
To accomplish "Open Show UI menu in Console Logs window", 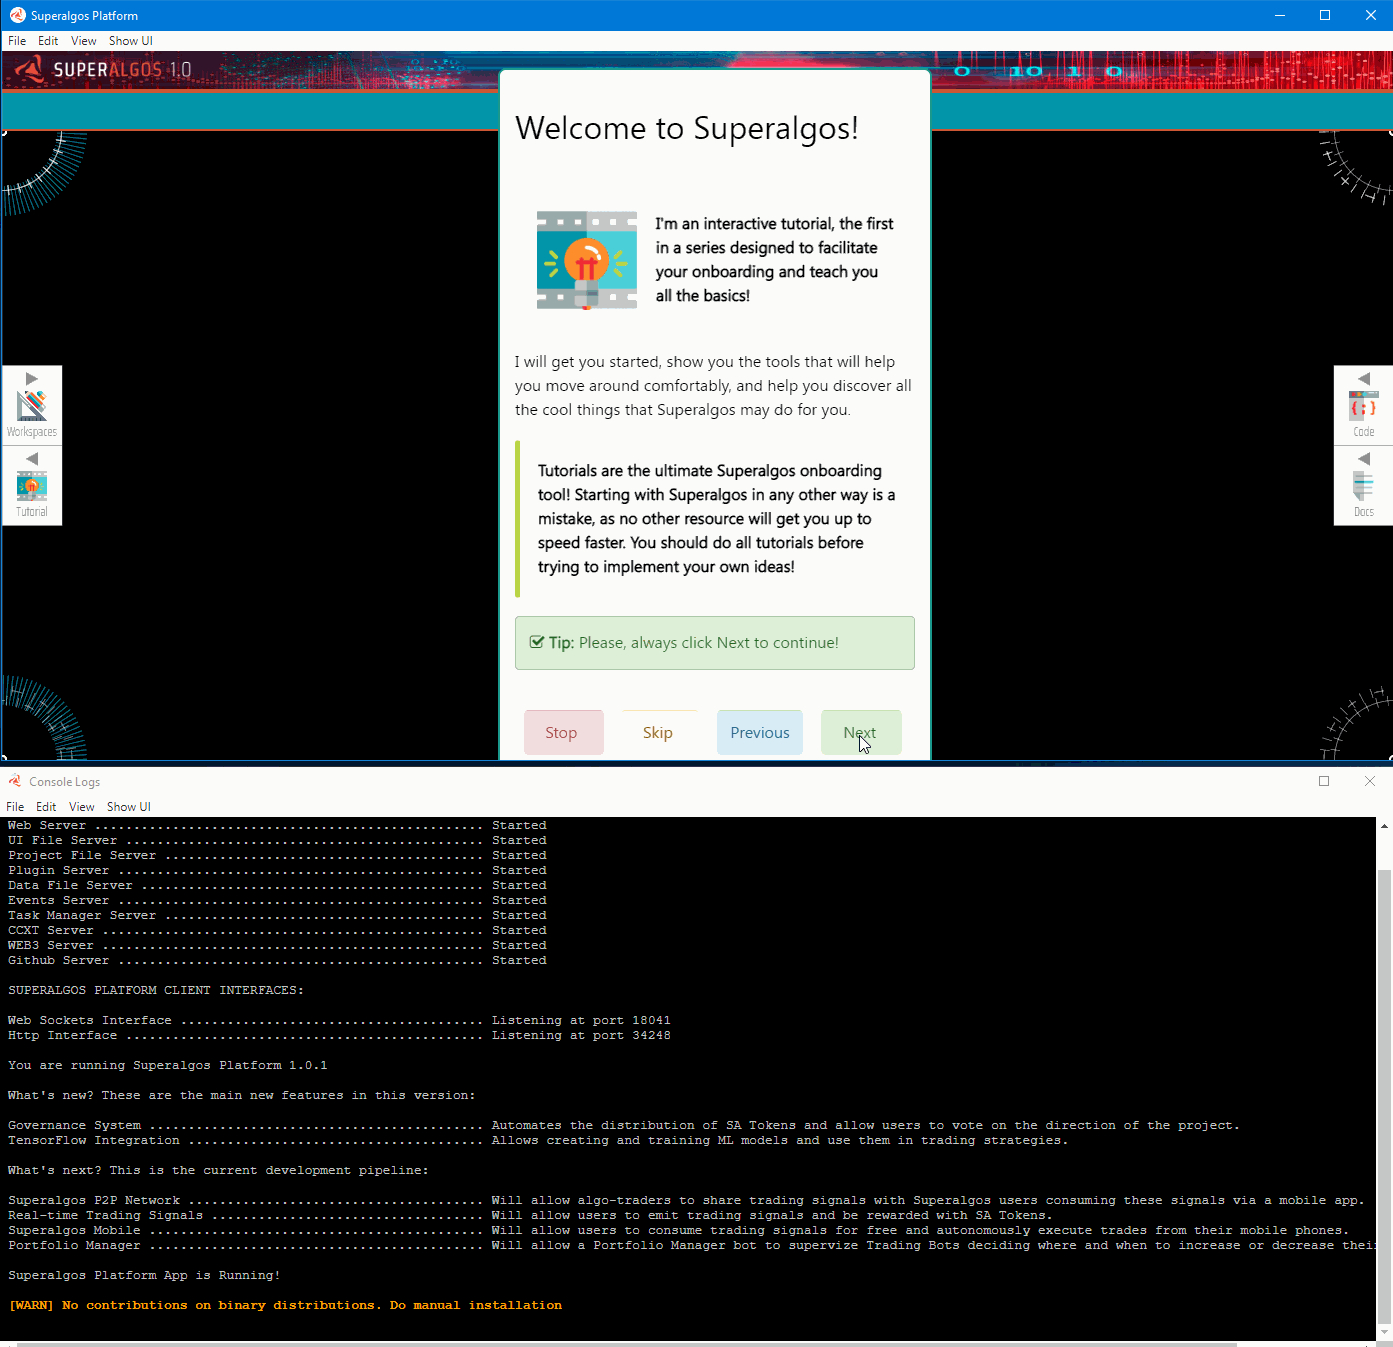I will coord(129,807).
